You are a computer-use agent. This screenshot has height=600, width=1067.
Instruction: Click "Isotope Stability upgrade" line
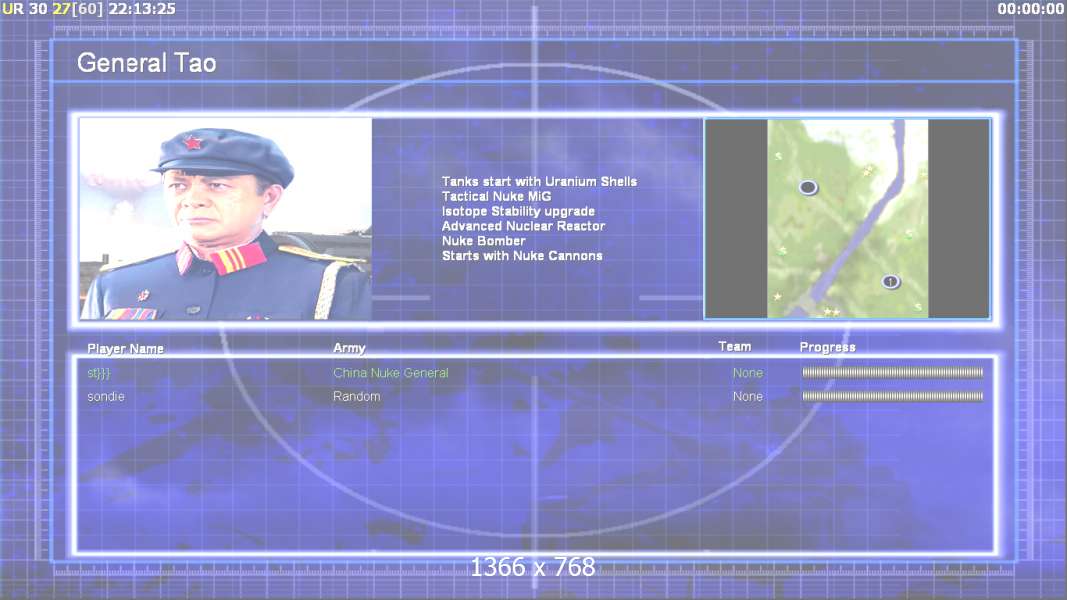point(518,212)
